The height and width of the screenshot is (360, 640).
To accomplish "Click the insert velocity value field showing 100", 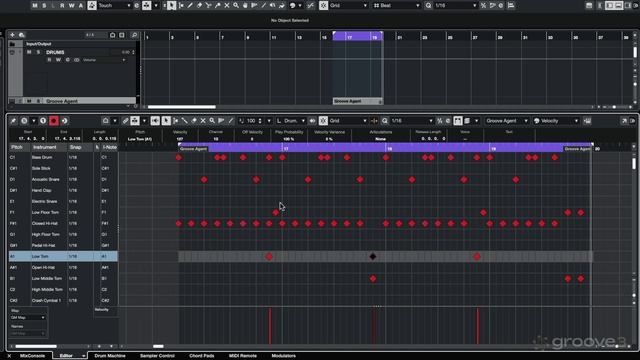I will pyautogui.click(x=251, y=121).
